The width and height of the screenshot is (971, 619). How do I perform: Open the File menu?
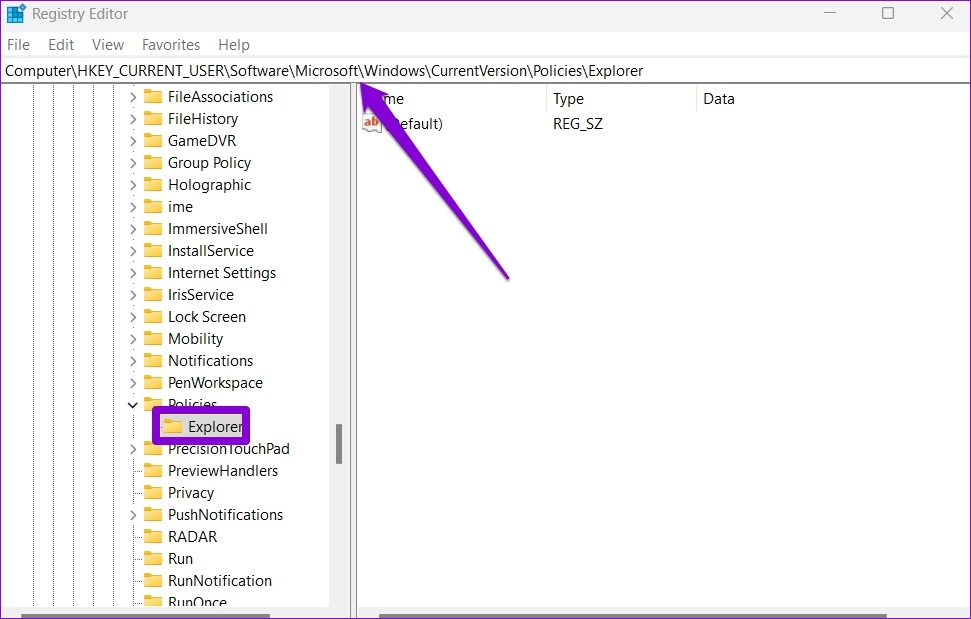[x=19, y=45]
